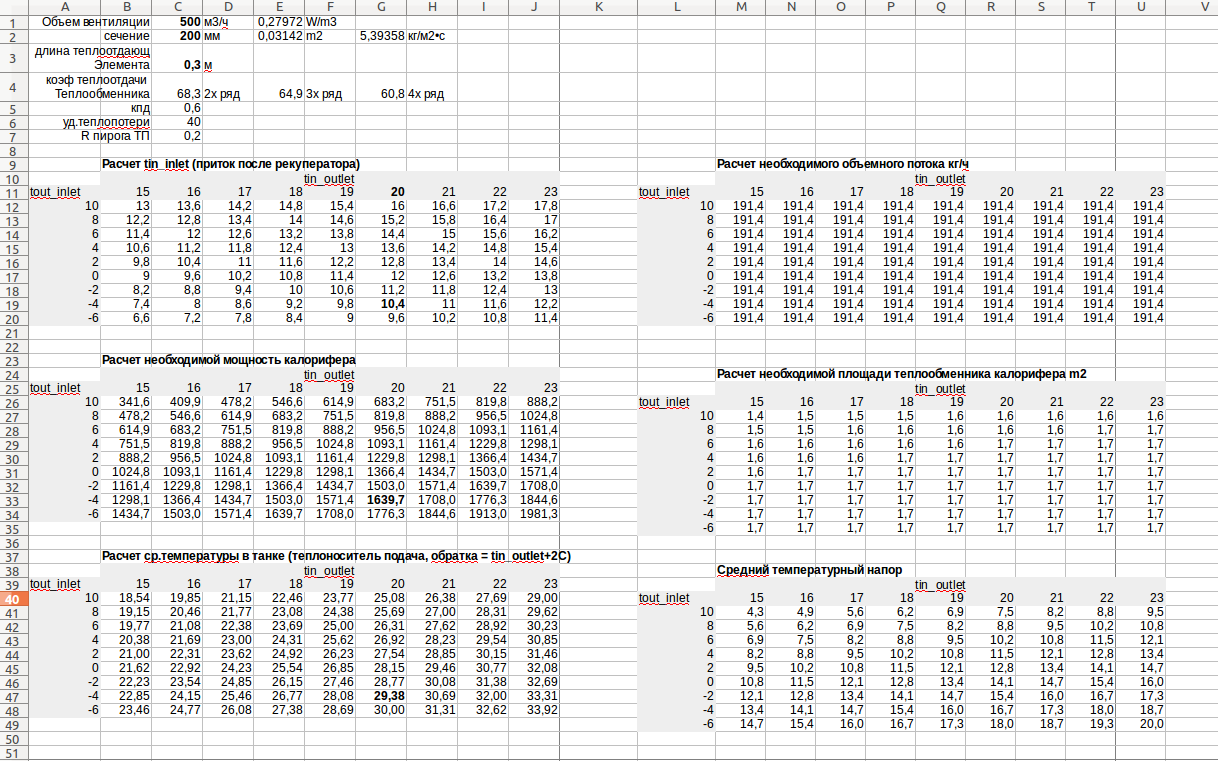Select row 23 header
This screenshot has width=1218, height=761.
[14, 360]
